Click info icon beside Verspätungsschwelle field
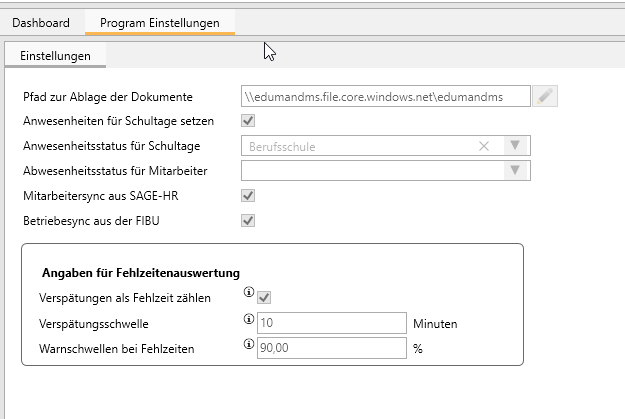The width and height of the screenshot is (625, 419). [249, 319]
